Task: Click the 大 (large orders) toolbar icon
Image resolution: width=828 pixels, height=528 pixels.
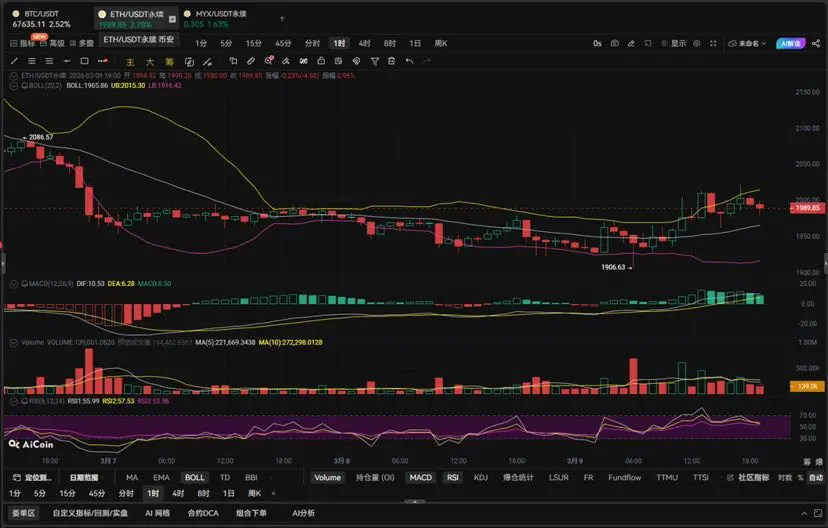Action: [150, 62]
